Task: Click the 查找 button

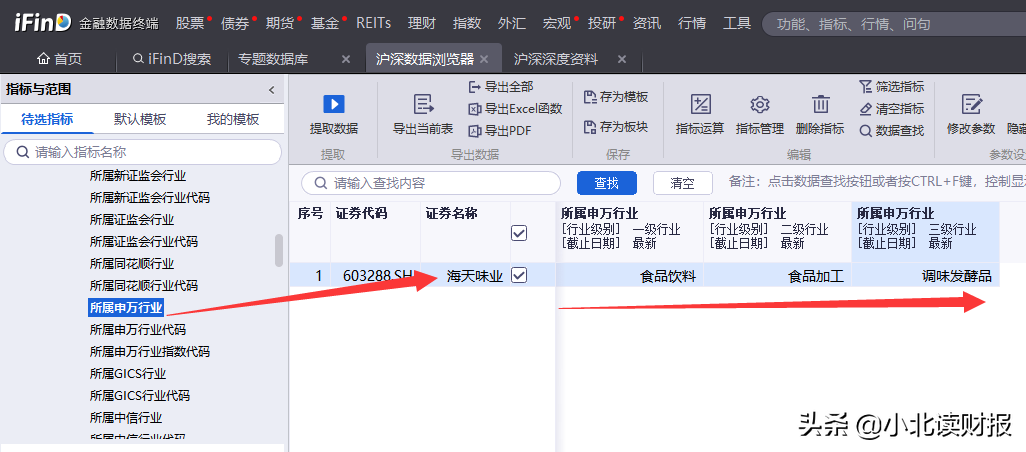Action: coord(607,184)
